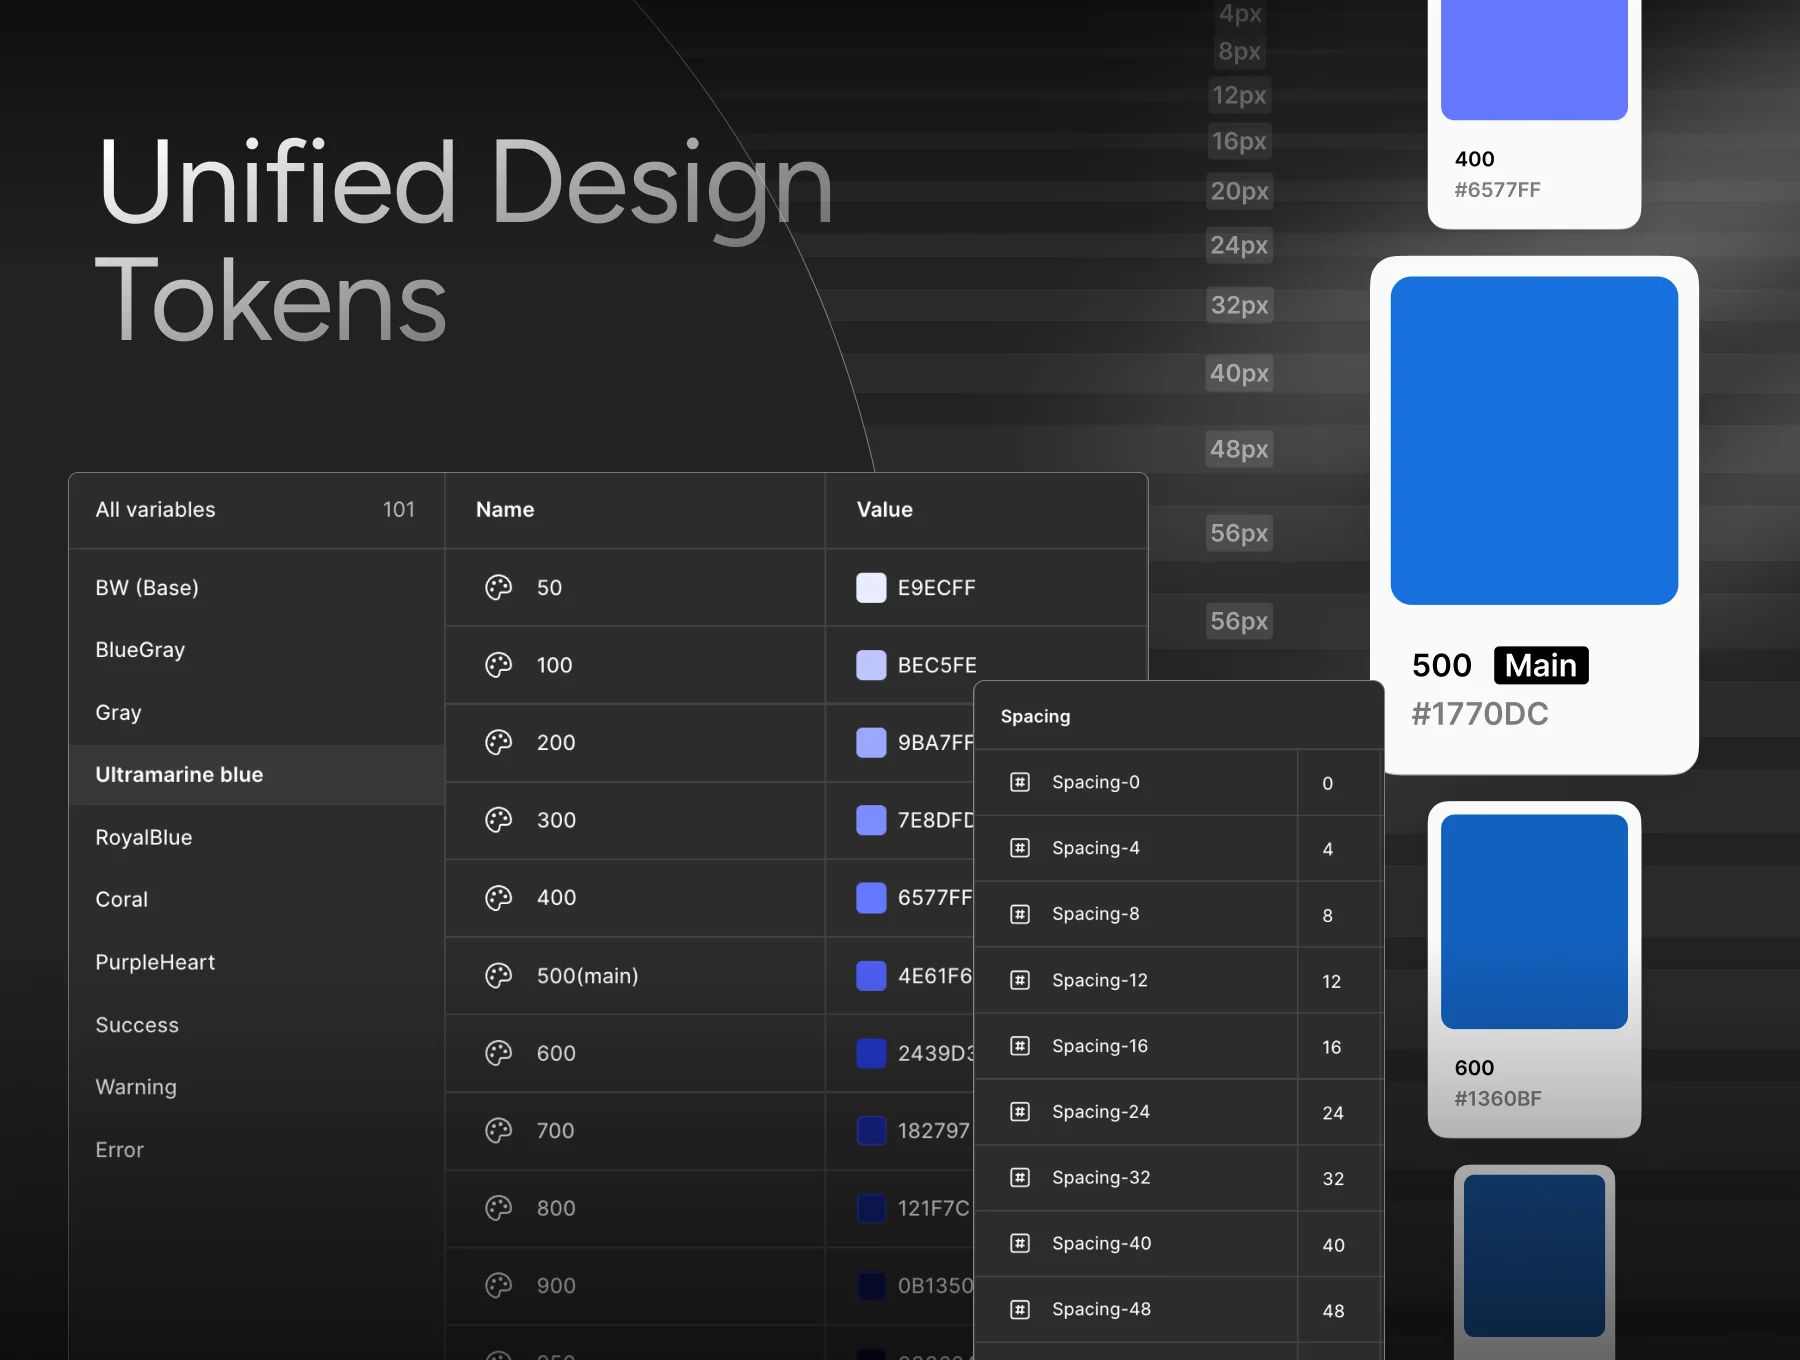Click the Spacing-24 value 24
The height and width of the screenshot is (1360, 1800).
pos(1333,1113)
